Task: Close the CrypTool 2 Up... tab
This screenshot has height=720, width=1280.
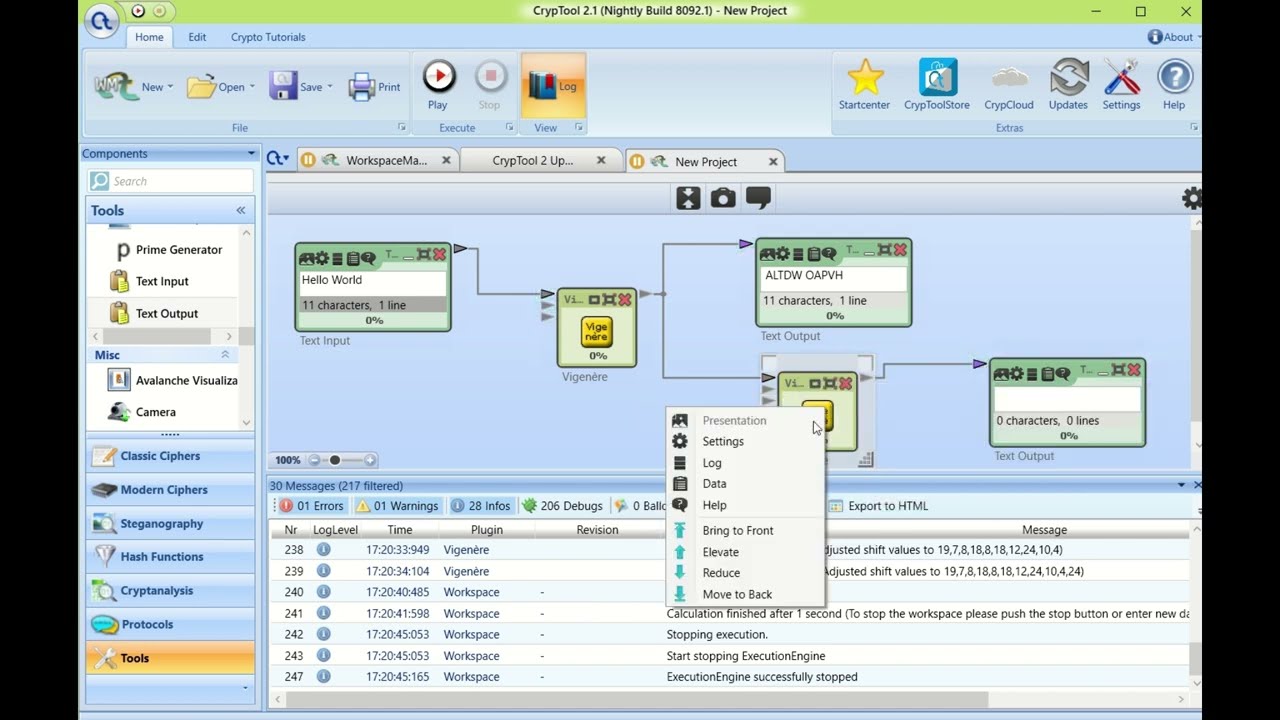Action: [x=601, y=160]
